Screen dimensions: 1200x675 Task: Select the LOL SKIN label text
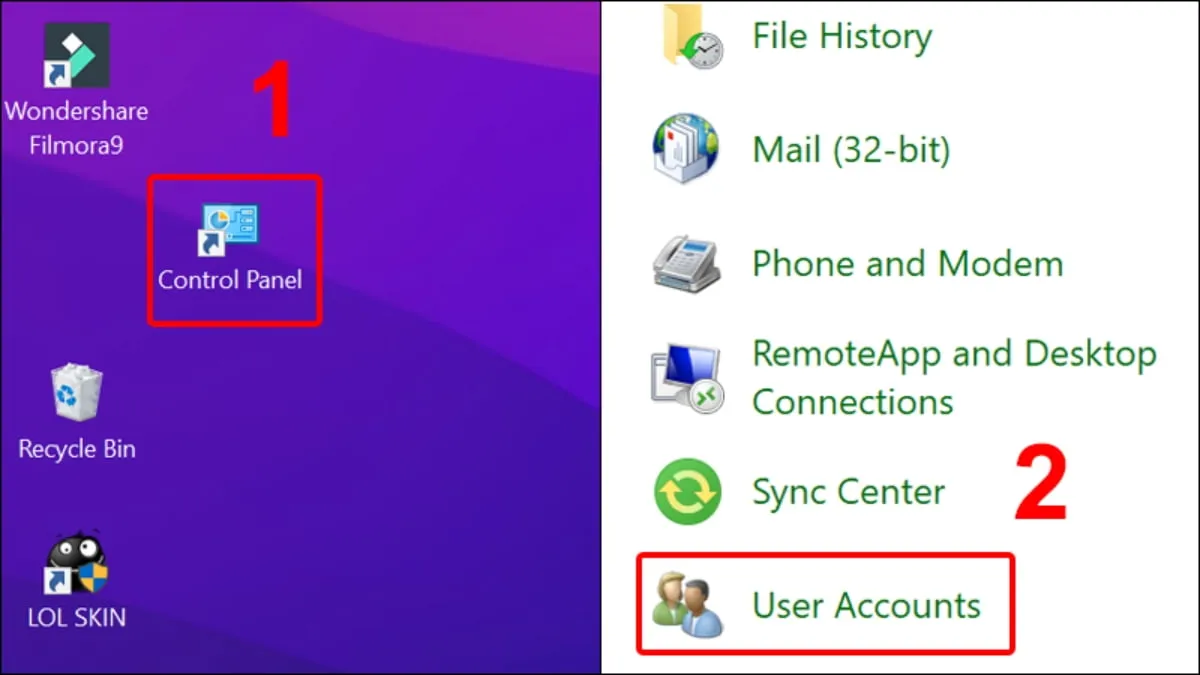[x=75, y=616]
